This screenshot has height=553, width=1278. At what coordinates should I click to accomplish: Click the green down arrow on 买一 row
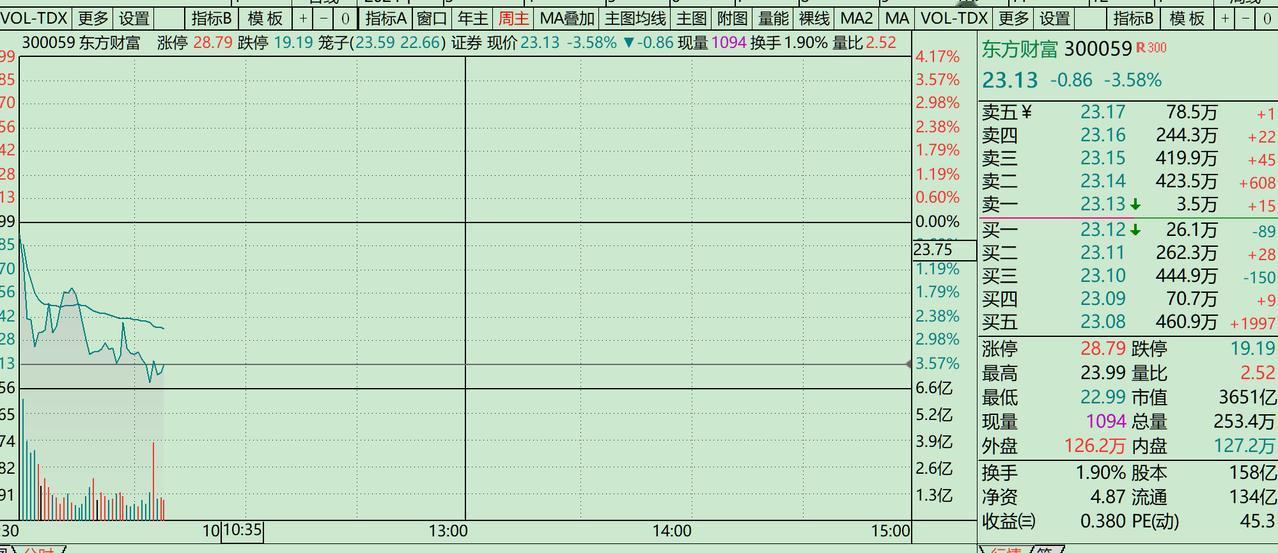1136,230
